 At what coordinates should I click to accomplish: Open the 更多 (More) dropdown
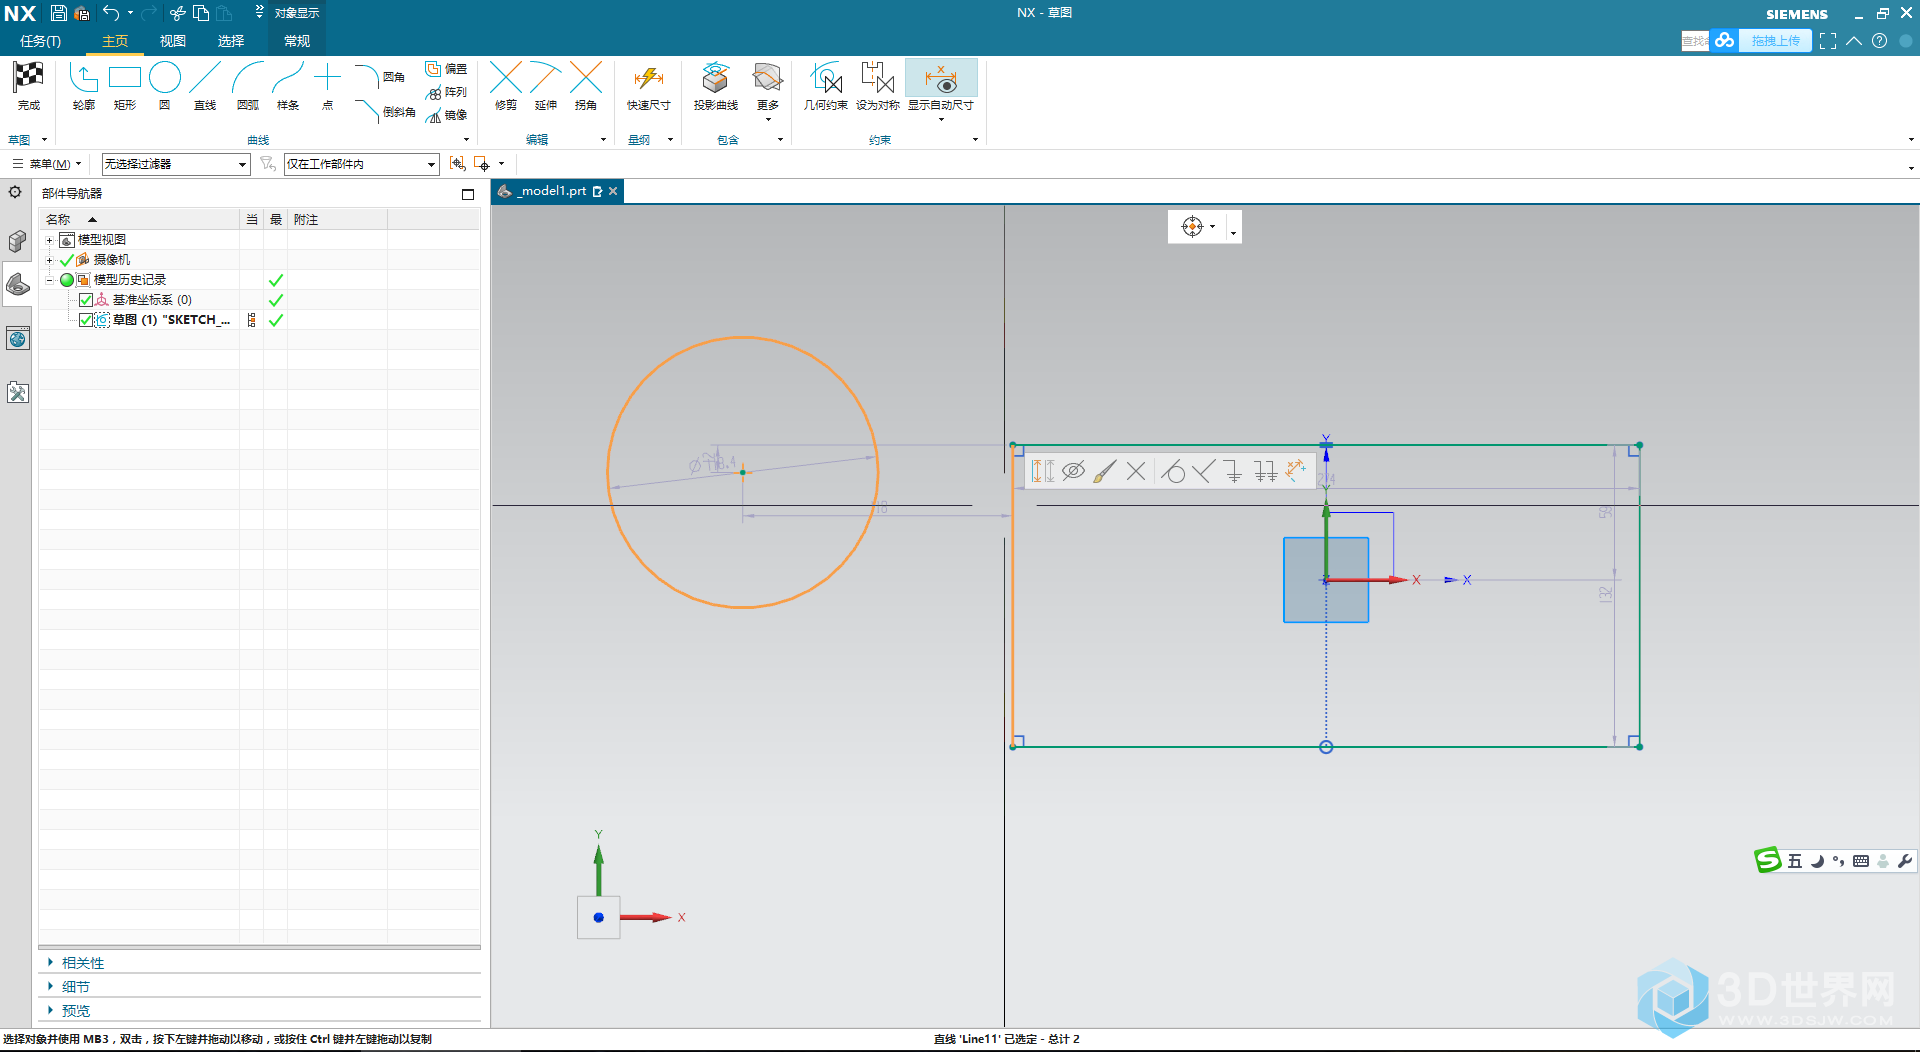coord(768,90)
